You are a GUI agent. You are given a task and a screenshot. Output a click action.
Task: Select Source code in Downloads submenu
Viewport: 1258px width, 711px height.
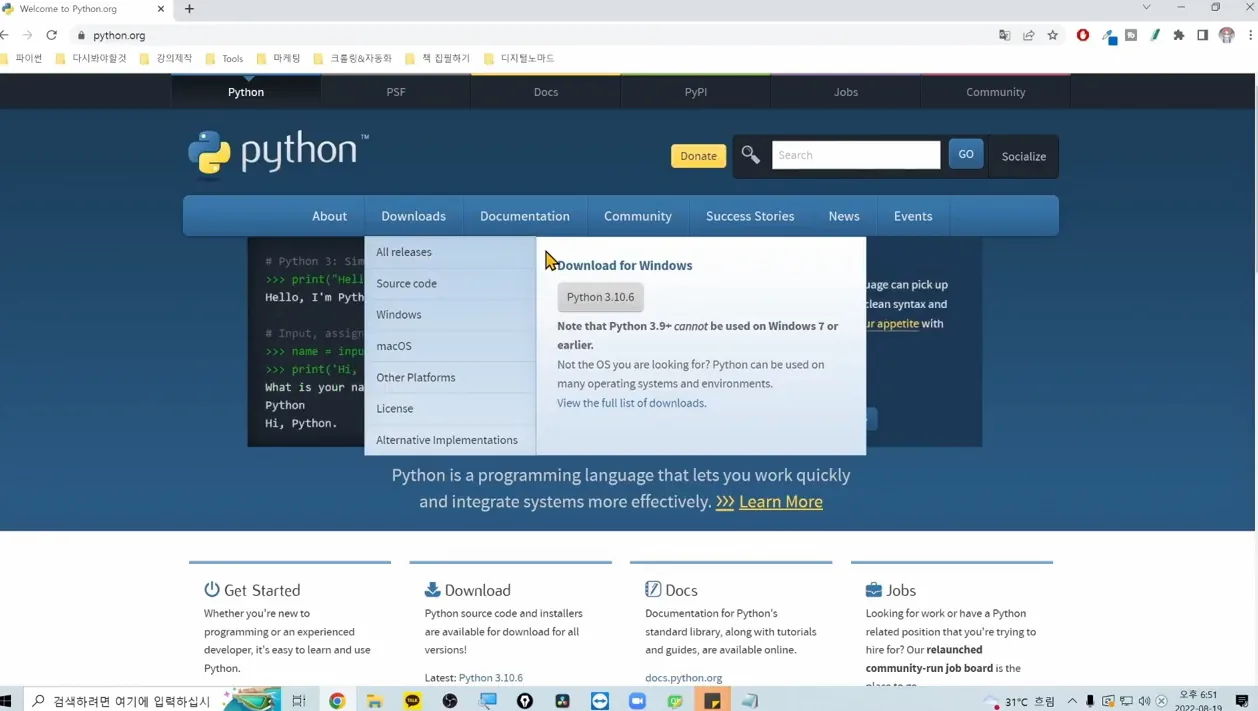[x=450, y=283]
